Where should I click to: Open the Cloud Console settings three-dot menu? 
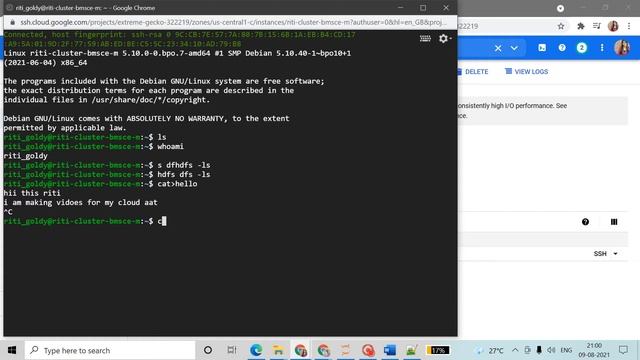pos(602,48)
